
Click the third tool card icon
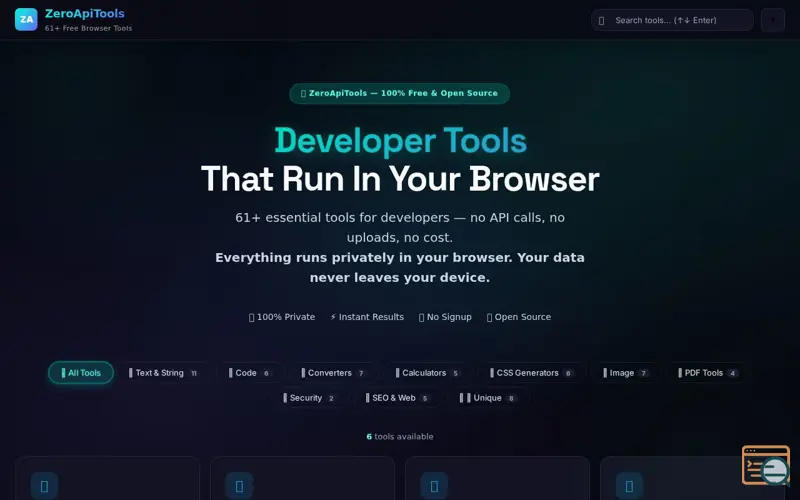[434, 486]
